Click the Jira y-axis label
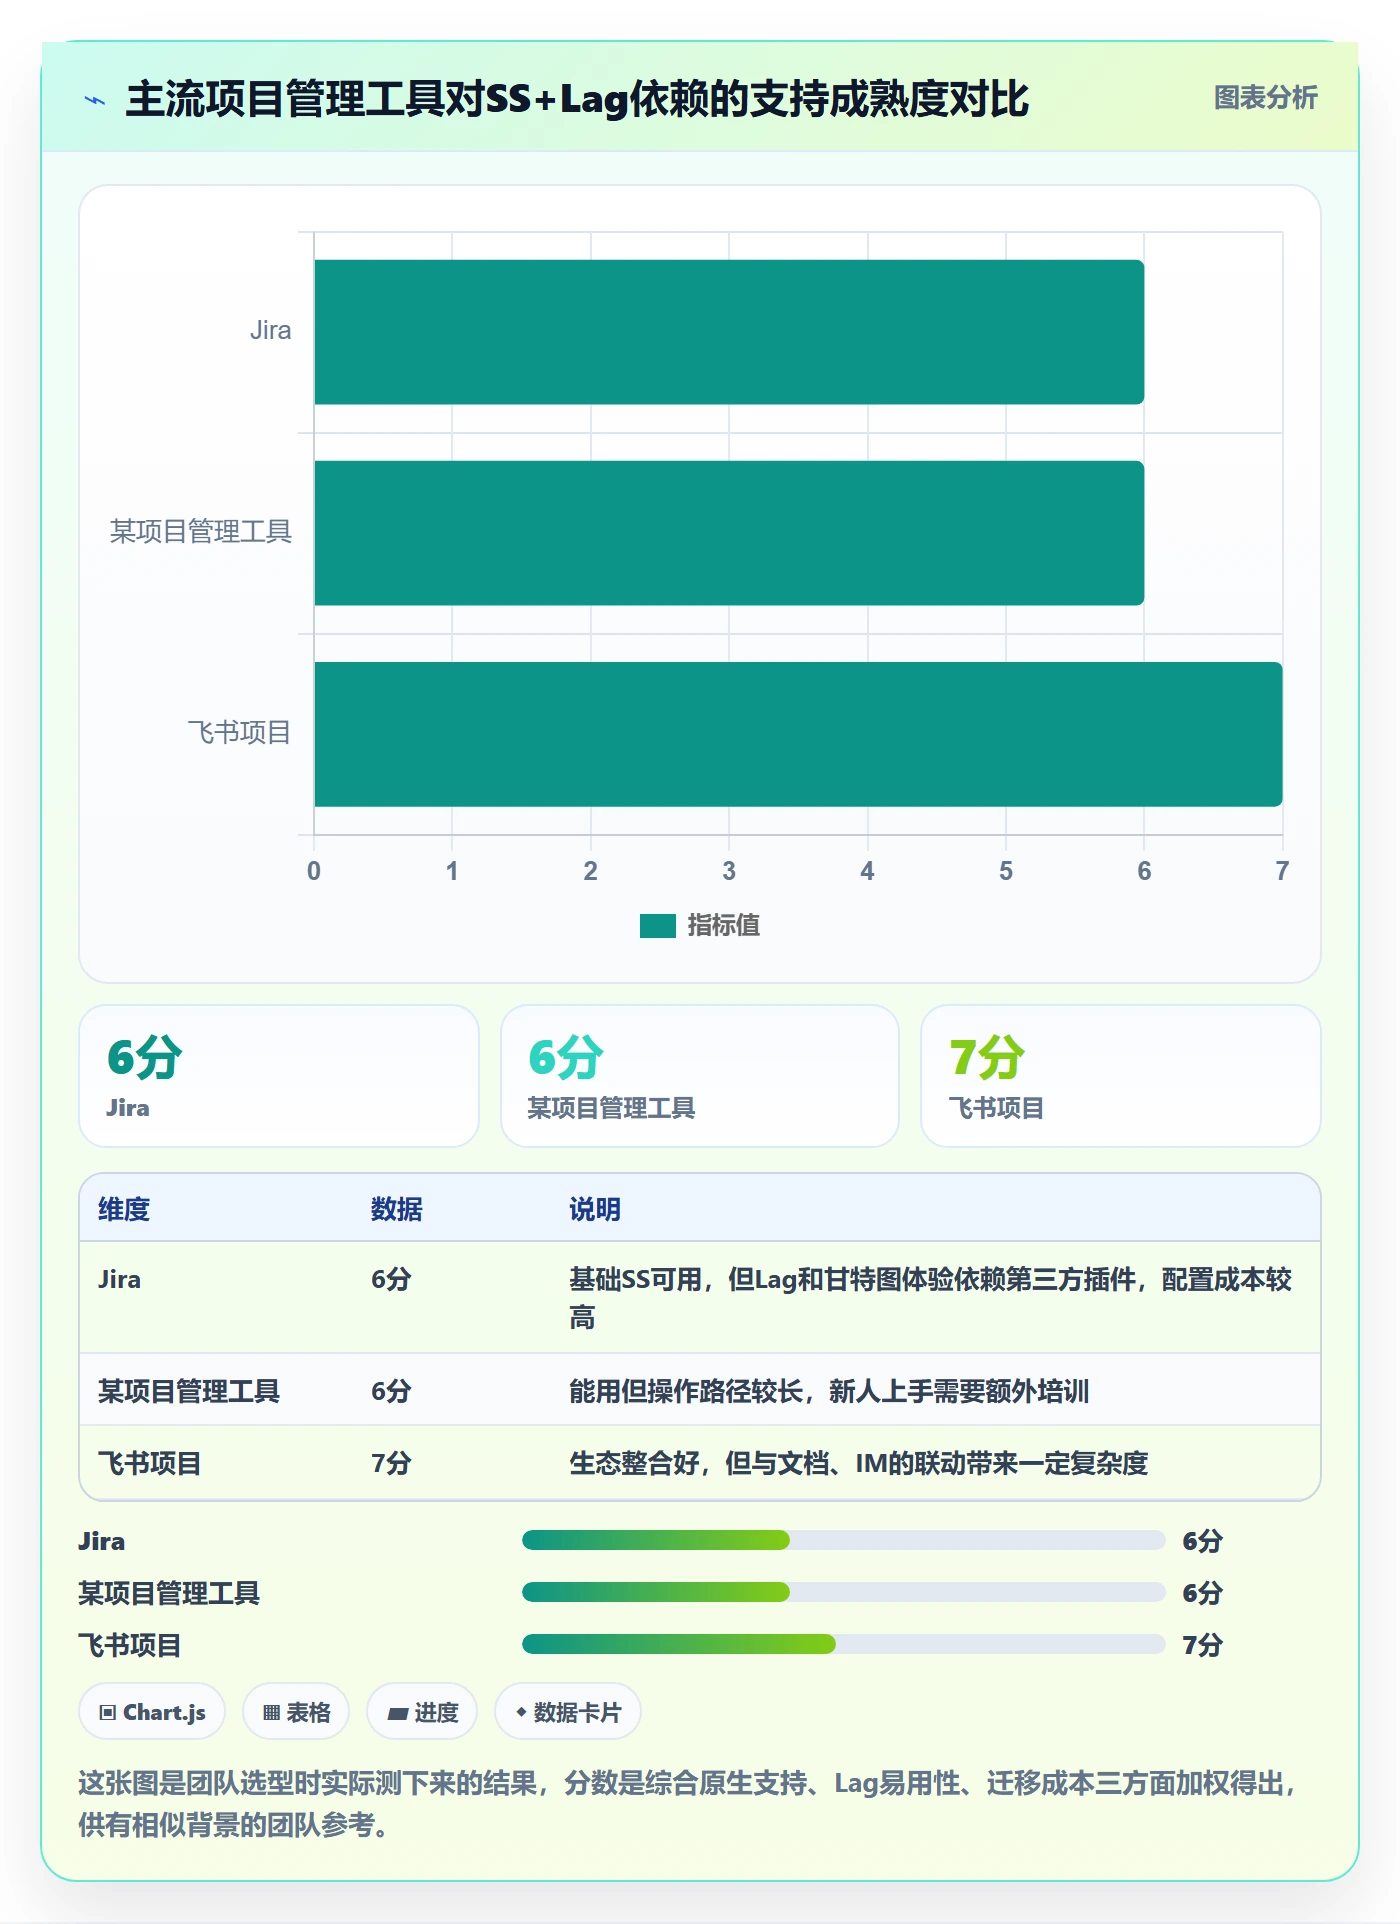Image resolution: width=1400 pixels, height=1924 pixels. pos(270,331)
